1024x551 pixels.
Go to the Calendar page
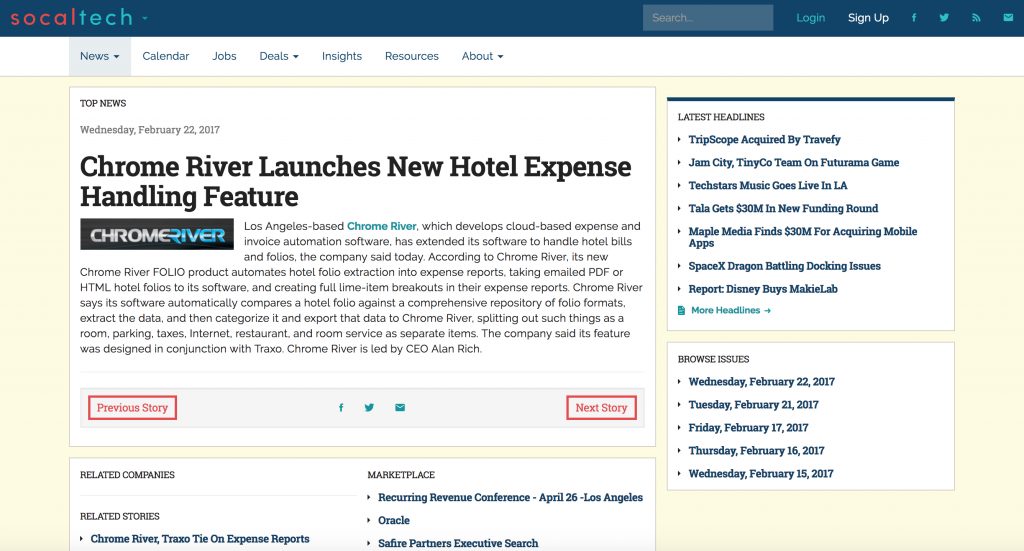[x=165, y=56]
